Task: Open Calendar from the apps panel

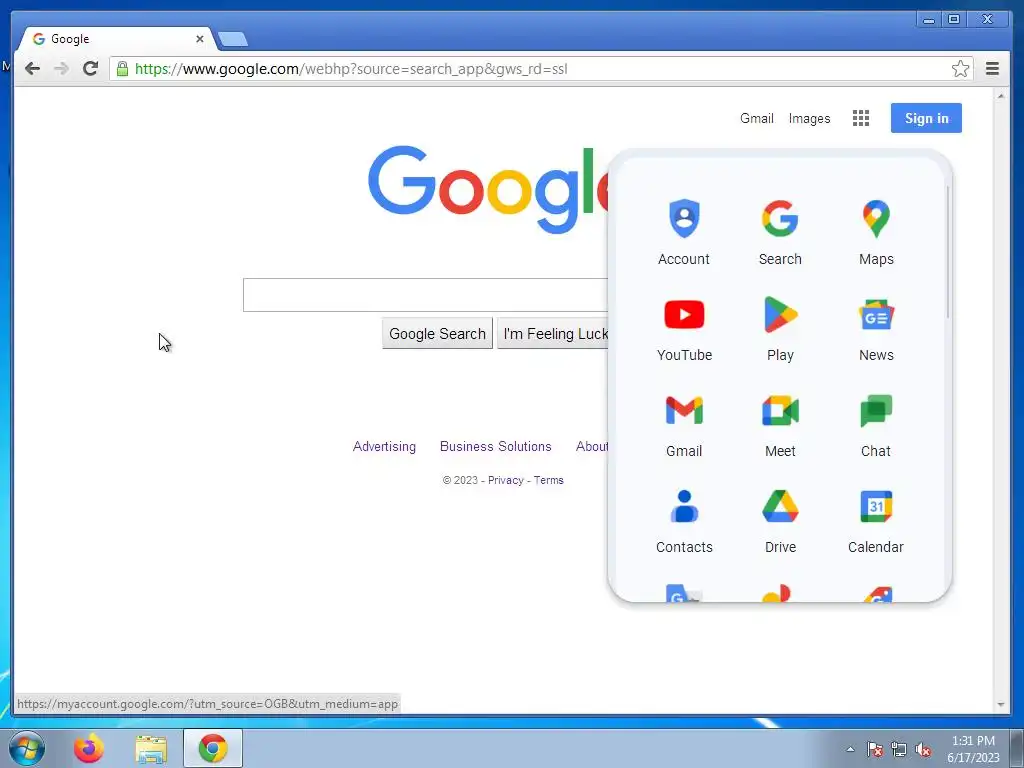Action: (x=876, y=520)
